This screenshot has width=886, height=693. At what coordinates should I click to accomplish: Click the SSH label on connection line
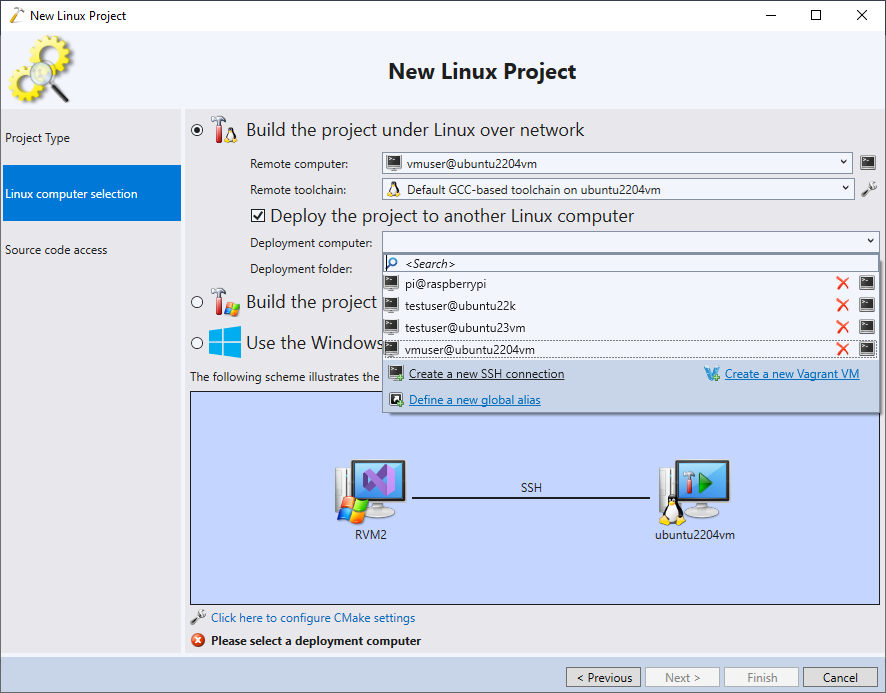[531, 487]
